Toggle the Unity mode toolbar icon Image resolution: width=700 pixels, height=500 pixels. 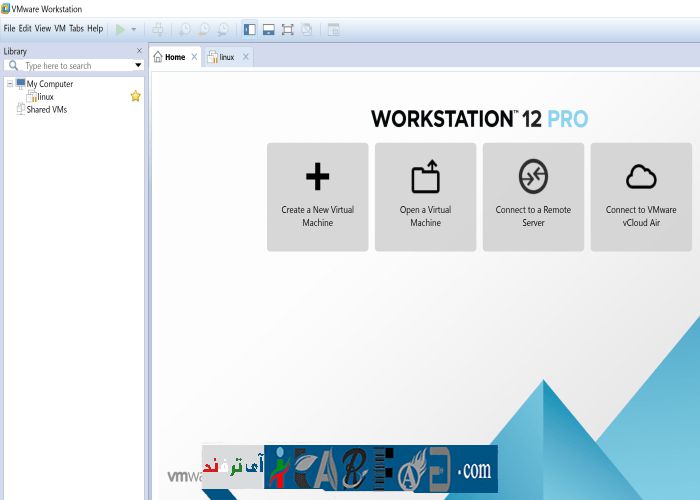306,29
